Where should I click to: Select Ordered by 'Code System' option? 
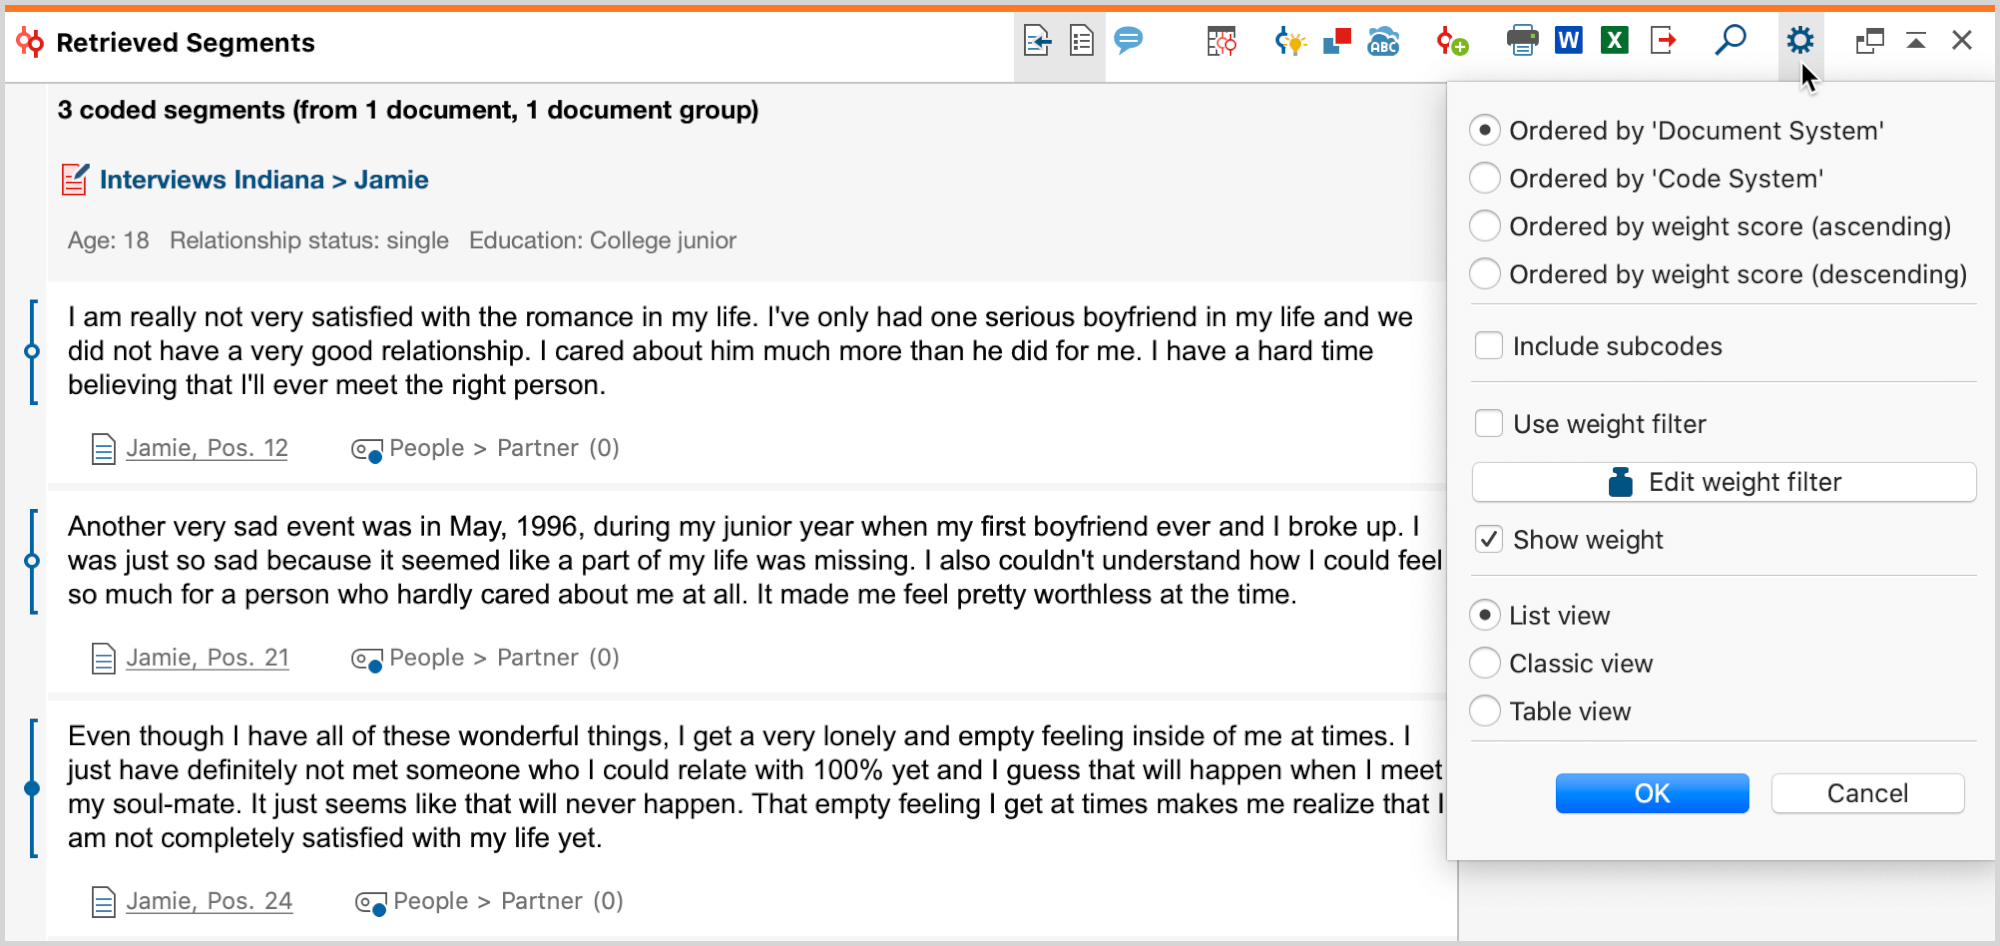pos(1485,179)
